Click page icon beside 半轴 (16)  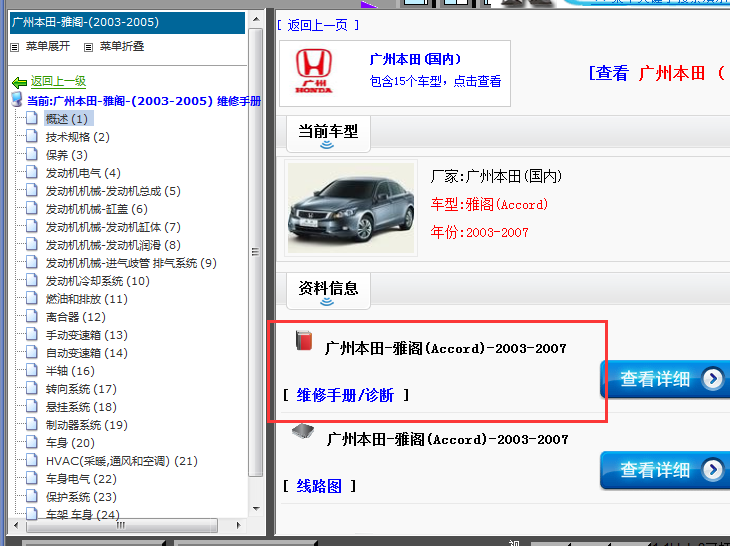click(32, 370)
